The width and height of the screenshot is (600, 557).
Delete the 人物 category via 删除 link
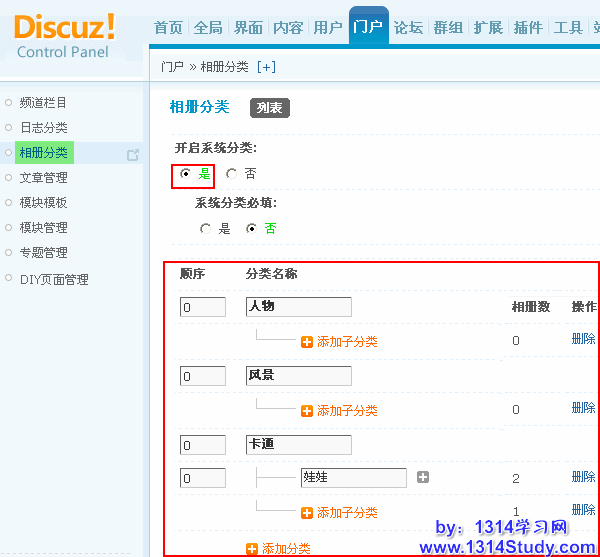pyautogui.click(x=583, y=339)
